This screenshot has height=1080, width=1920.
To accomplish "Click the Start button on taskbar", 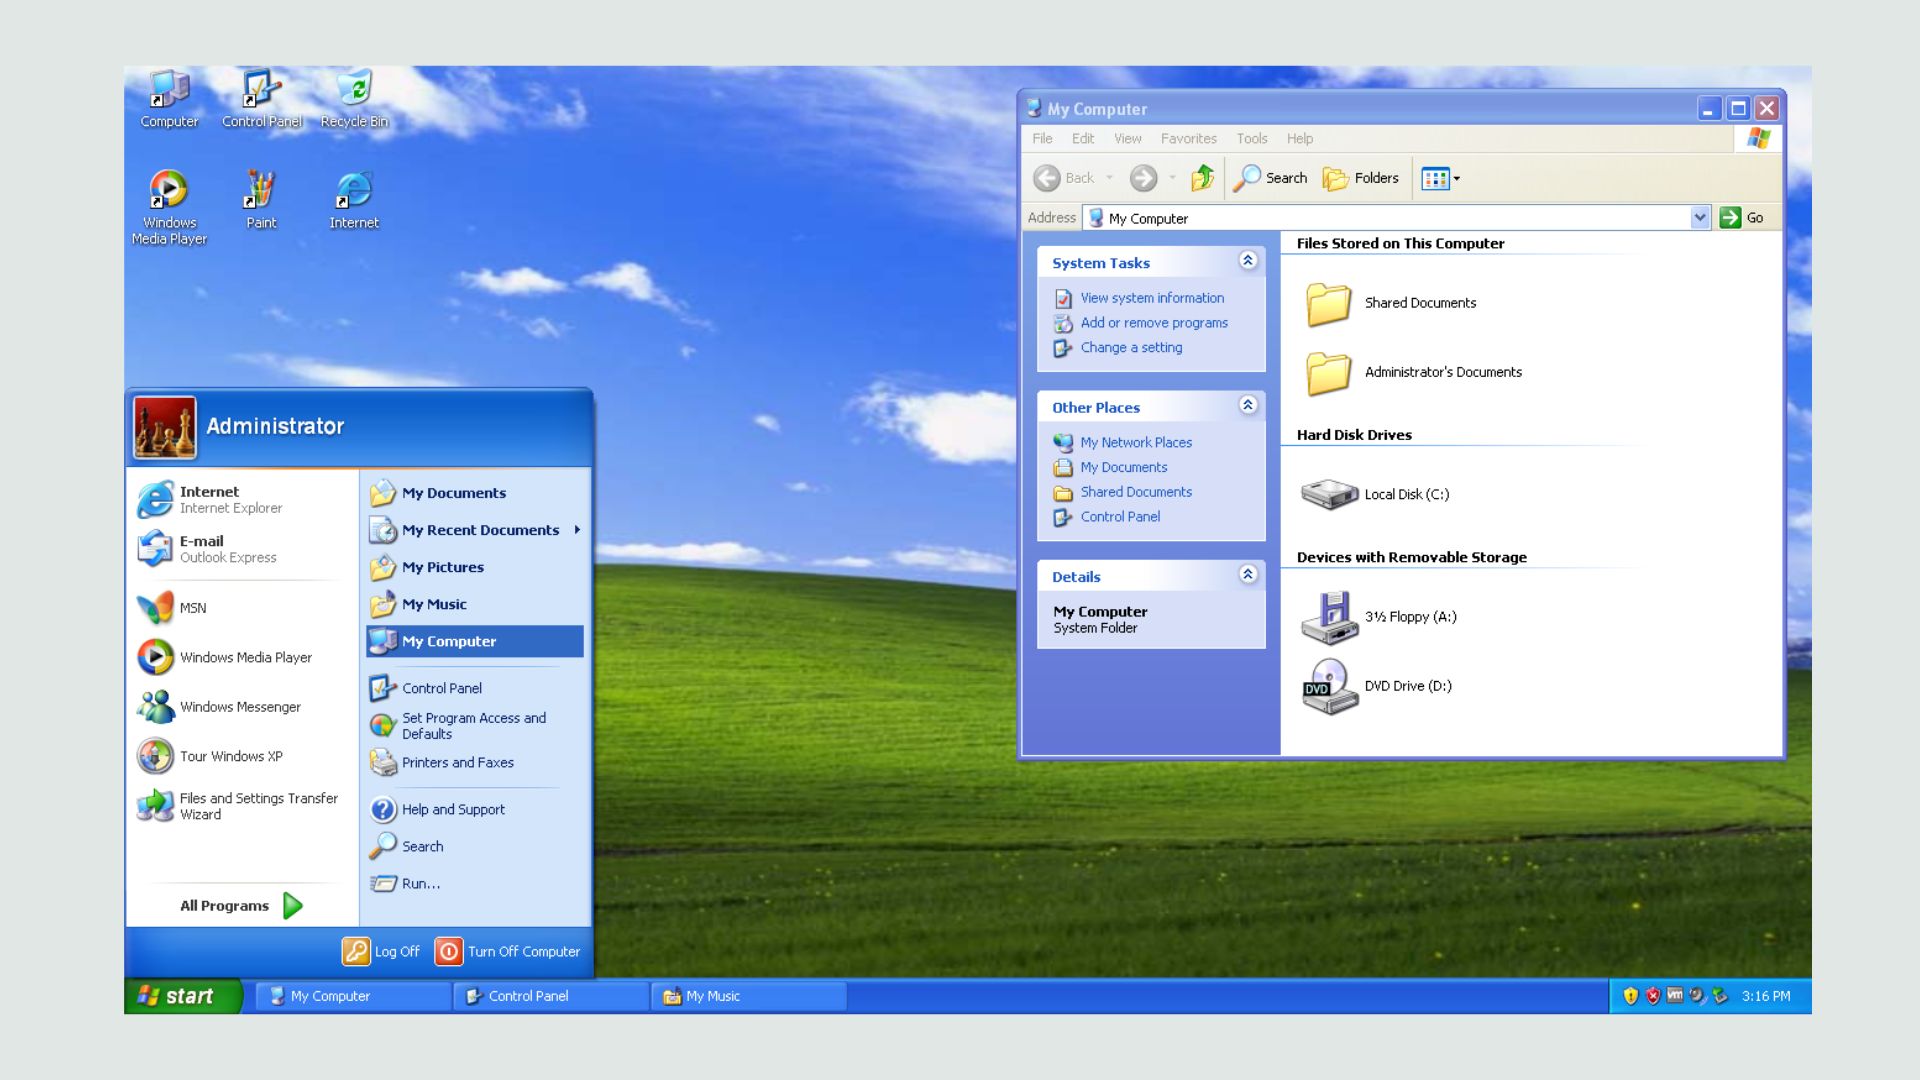I will [x=183, y=996].
